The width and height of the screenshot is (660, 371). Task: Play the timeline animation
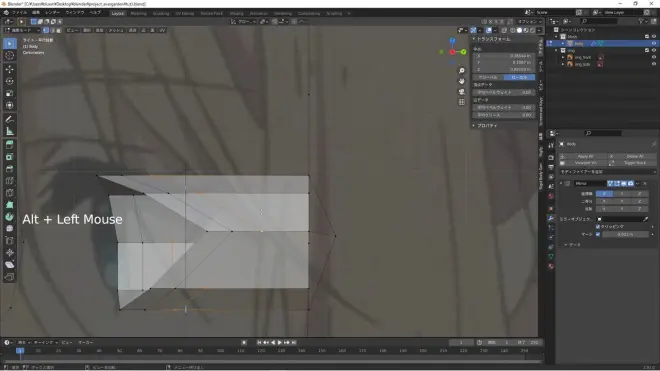pyautogui.click(x=279, y=342)
